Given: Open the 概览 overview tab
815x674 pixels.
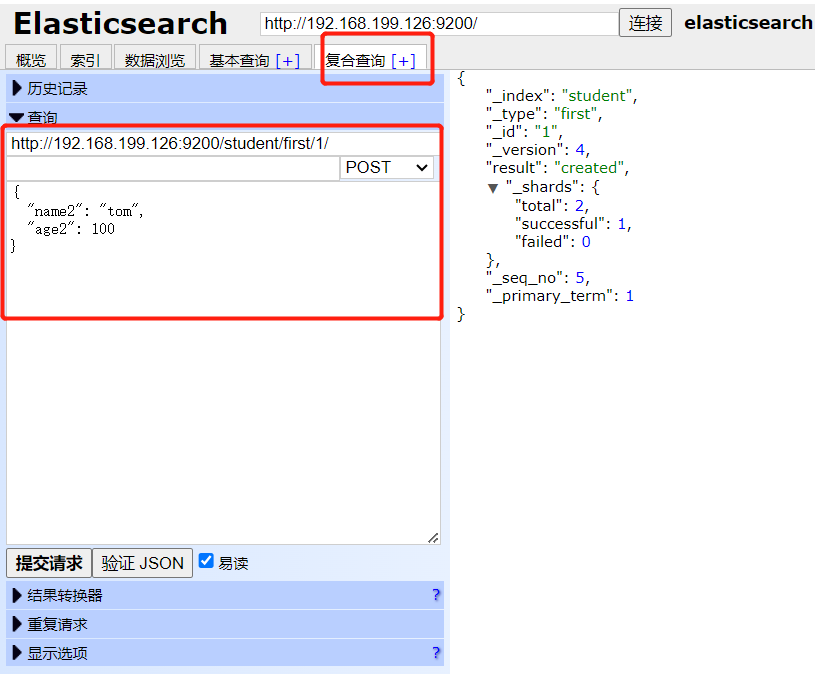Looking at the screenshot, I should coord(31,59).
